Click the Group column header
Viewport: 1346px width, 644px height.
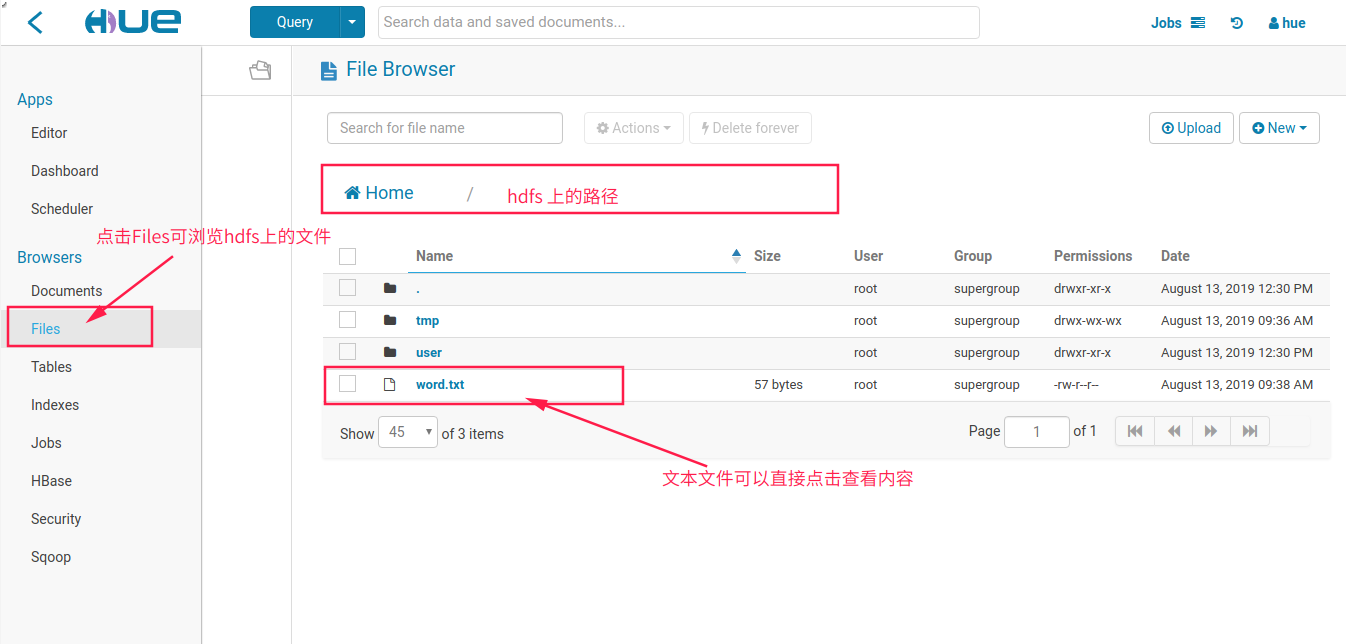(973, 256)
